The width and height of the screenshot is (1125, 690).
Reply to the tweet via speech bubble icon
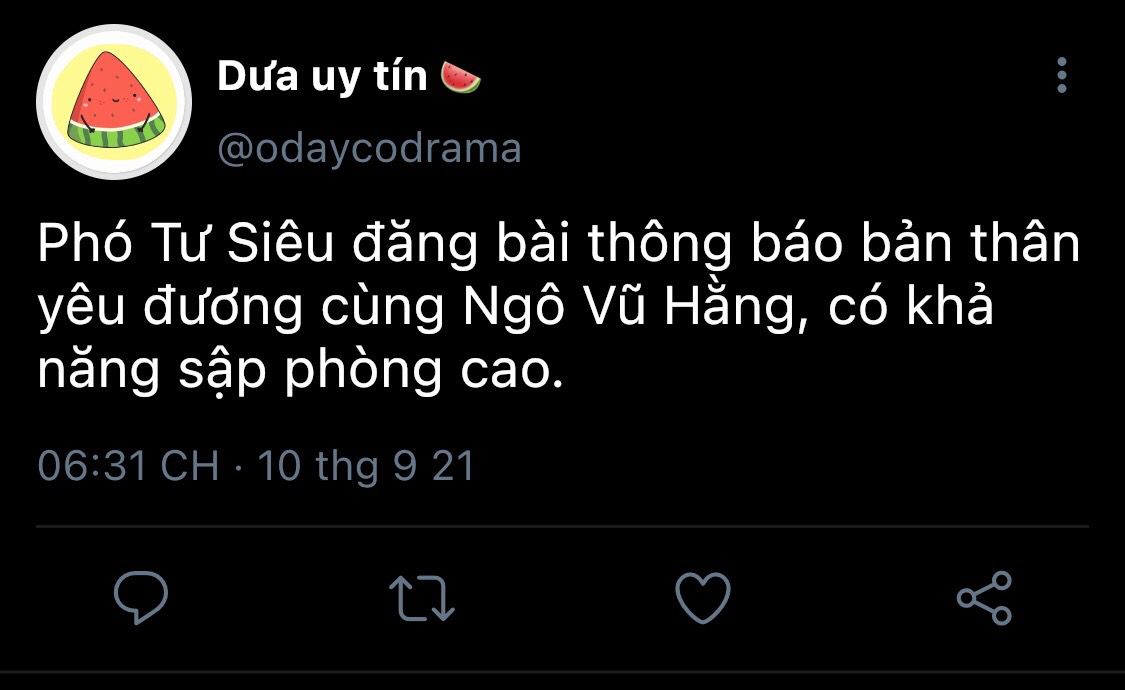pos(141,597)
